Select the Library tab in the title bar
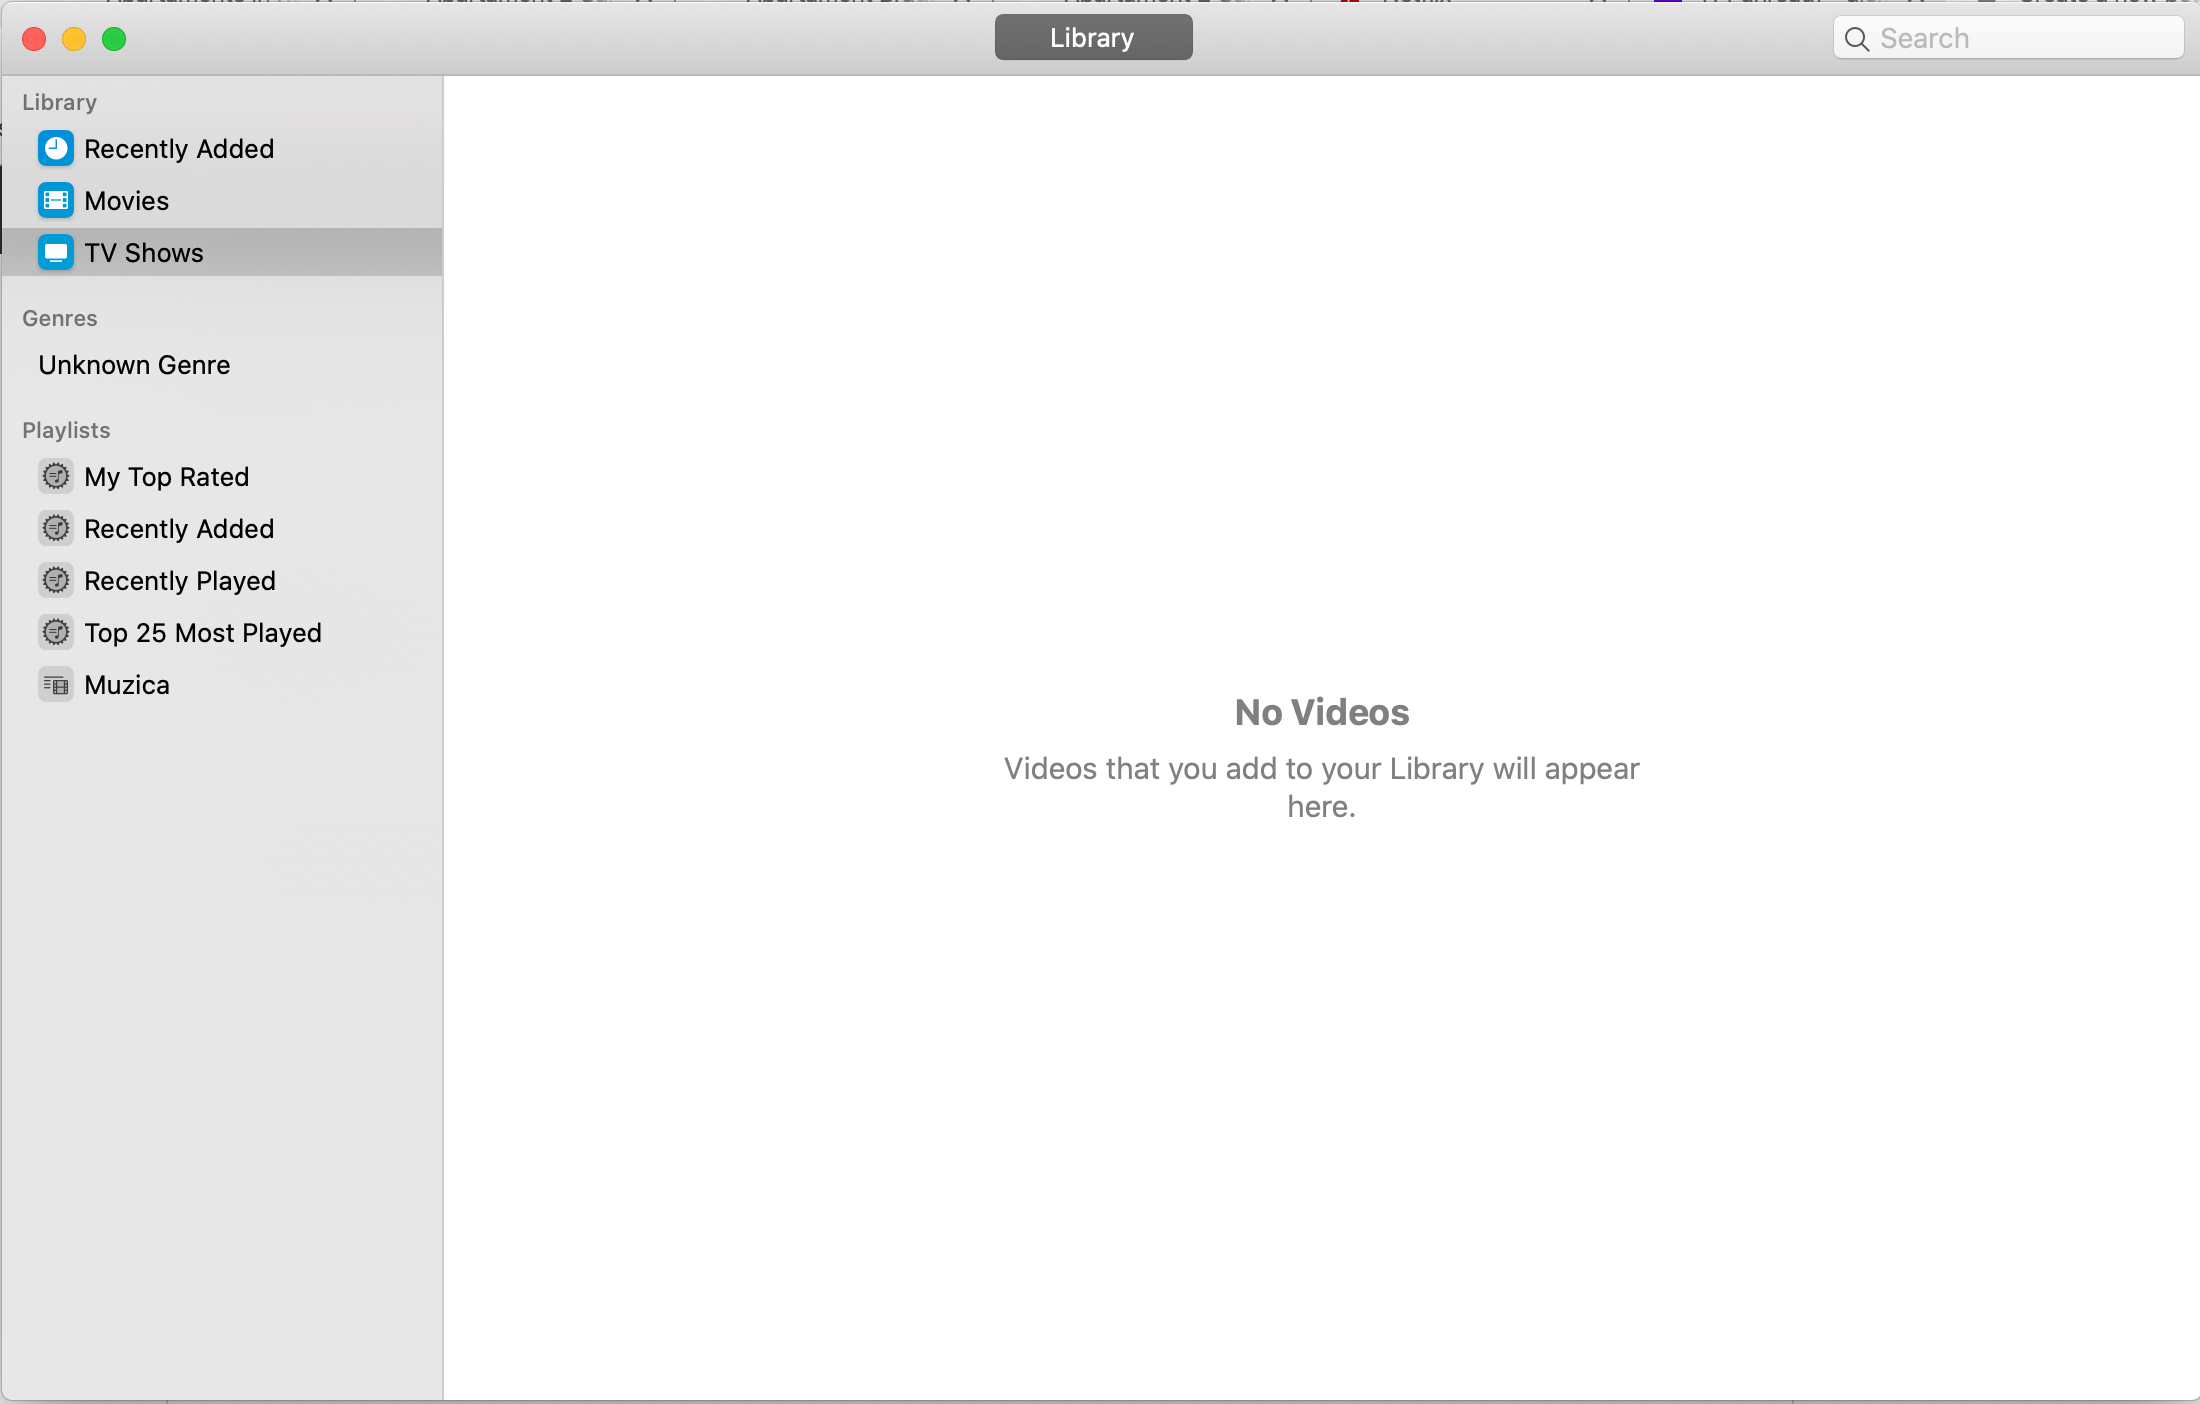The image size is (2200, 1404). click(x=1093, y=38)
